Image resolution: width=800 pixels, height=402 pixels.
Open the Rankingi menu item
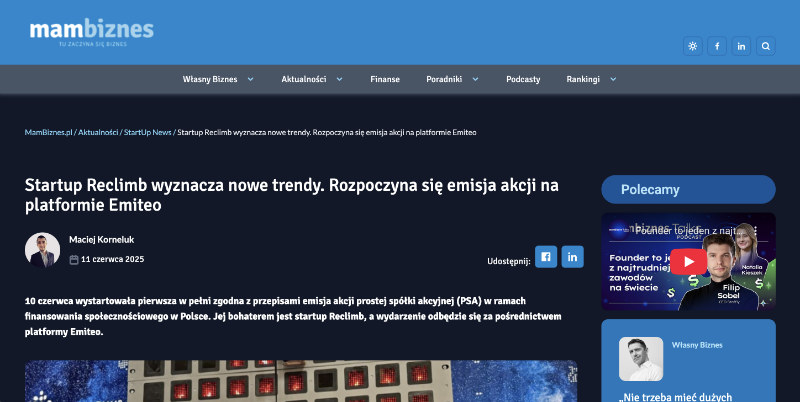583,79
